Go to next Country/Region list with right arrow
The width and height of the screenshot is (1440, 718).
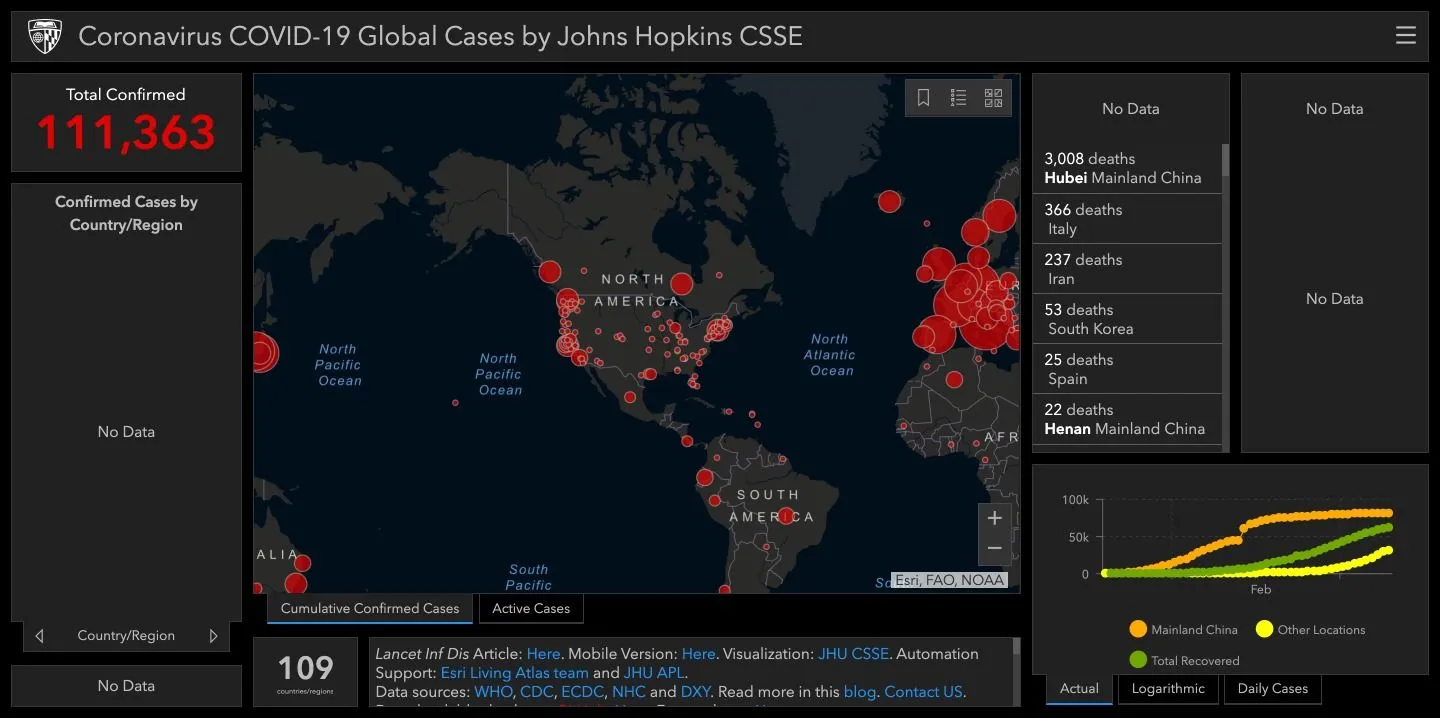(213, 636)
